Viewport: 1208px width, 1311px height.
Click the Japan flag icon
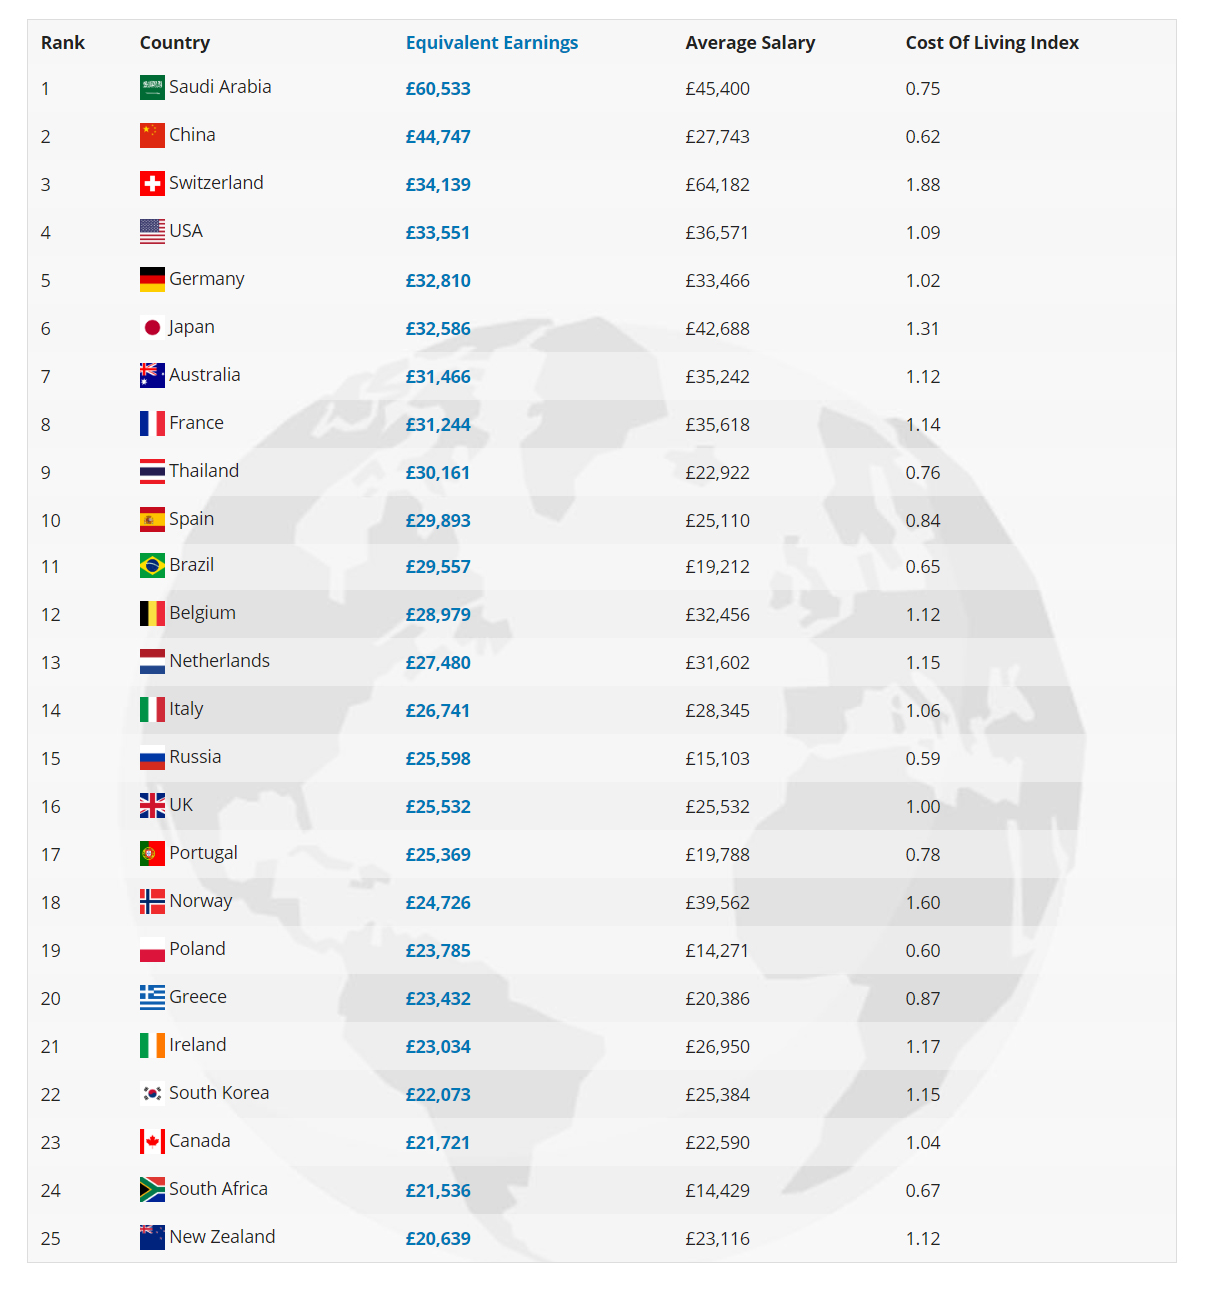[152, 327]
